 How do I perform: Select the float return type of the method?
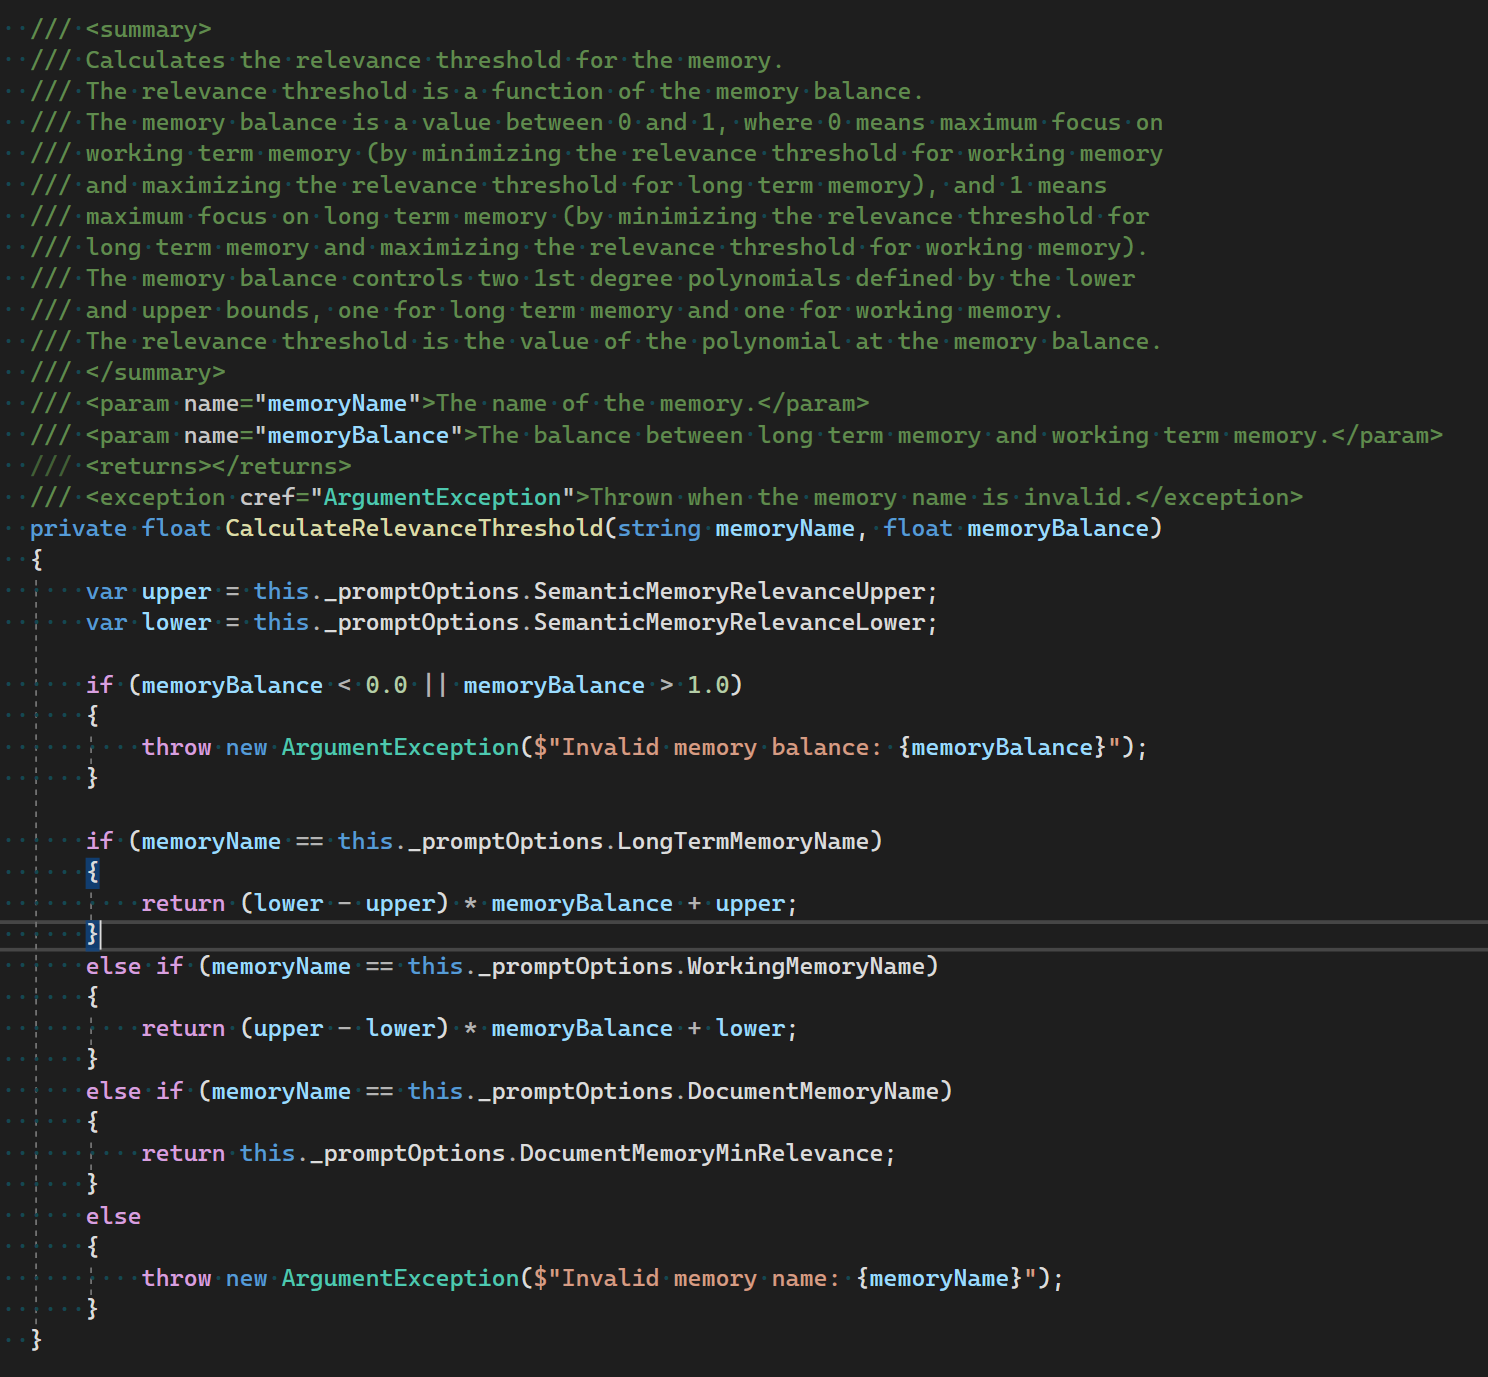click(177, 528)
